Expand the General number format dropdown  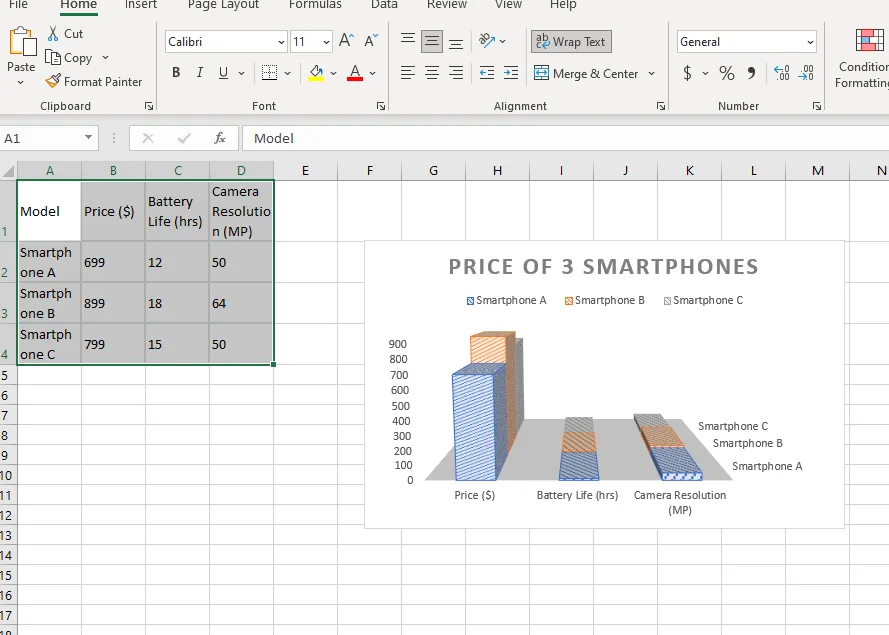808,42
